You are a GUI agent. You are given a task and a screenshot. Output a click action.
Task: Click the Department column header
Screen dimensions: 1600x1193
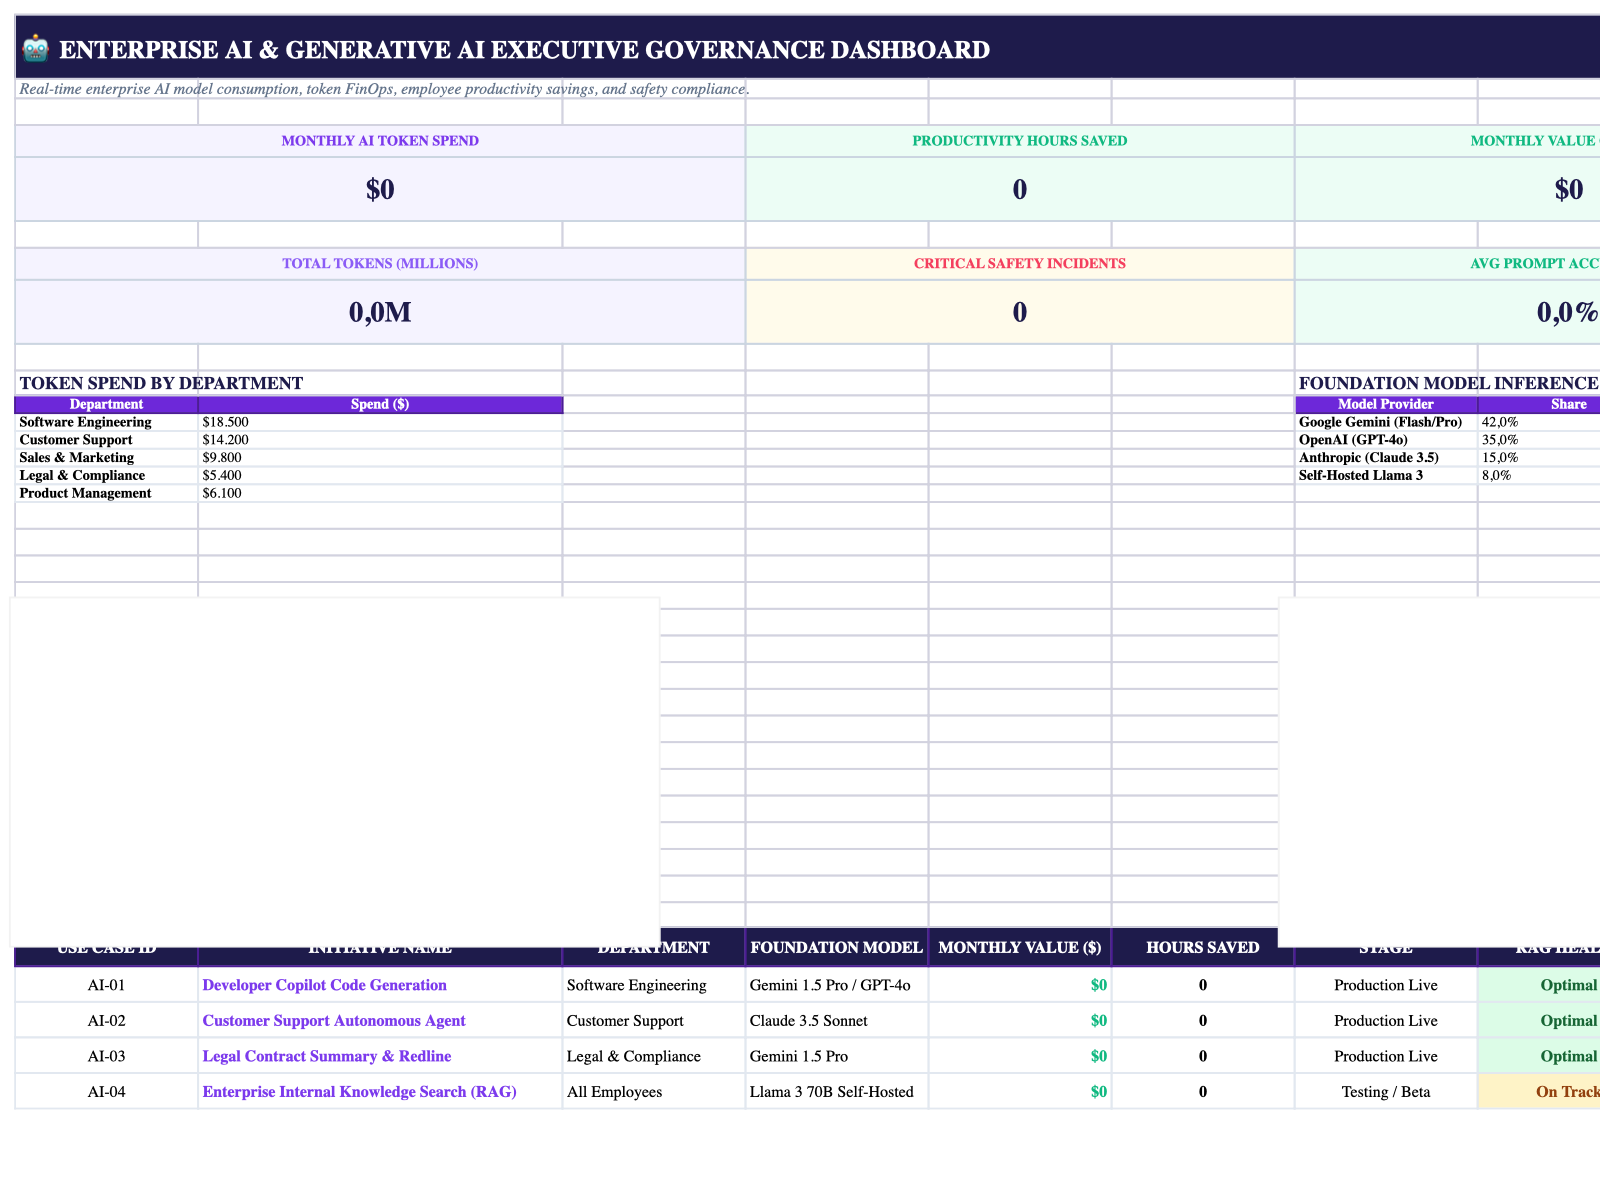coord(106,404)
